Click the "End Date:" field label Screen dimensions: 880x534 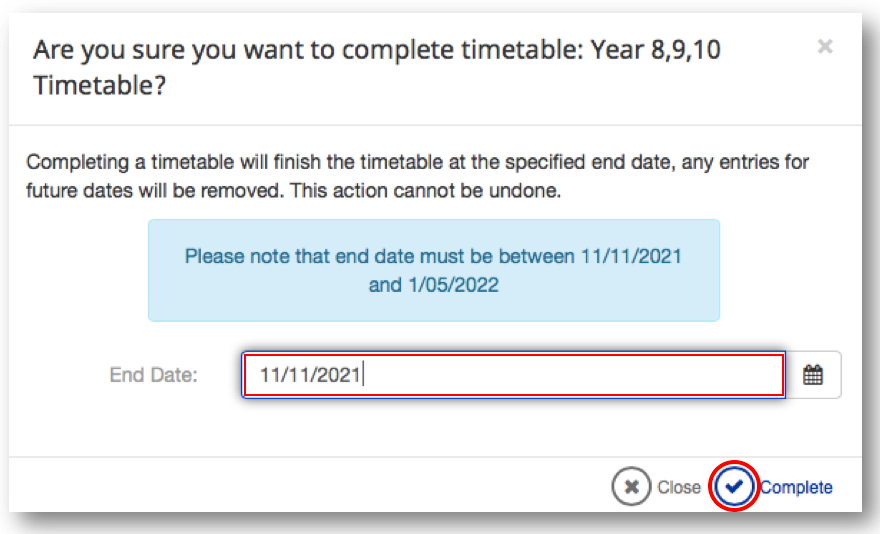point(154,375)
